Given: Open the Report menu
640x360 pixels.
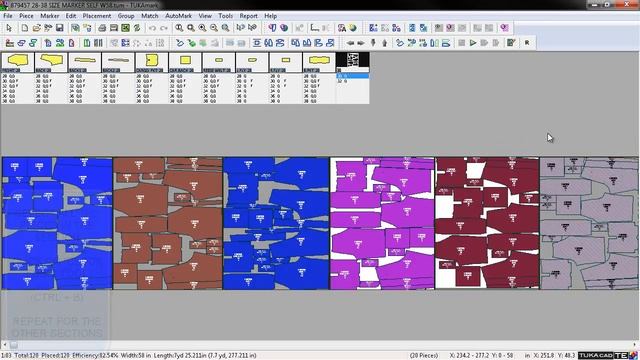Looking at the screenshot, I should (248, 16).
